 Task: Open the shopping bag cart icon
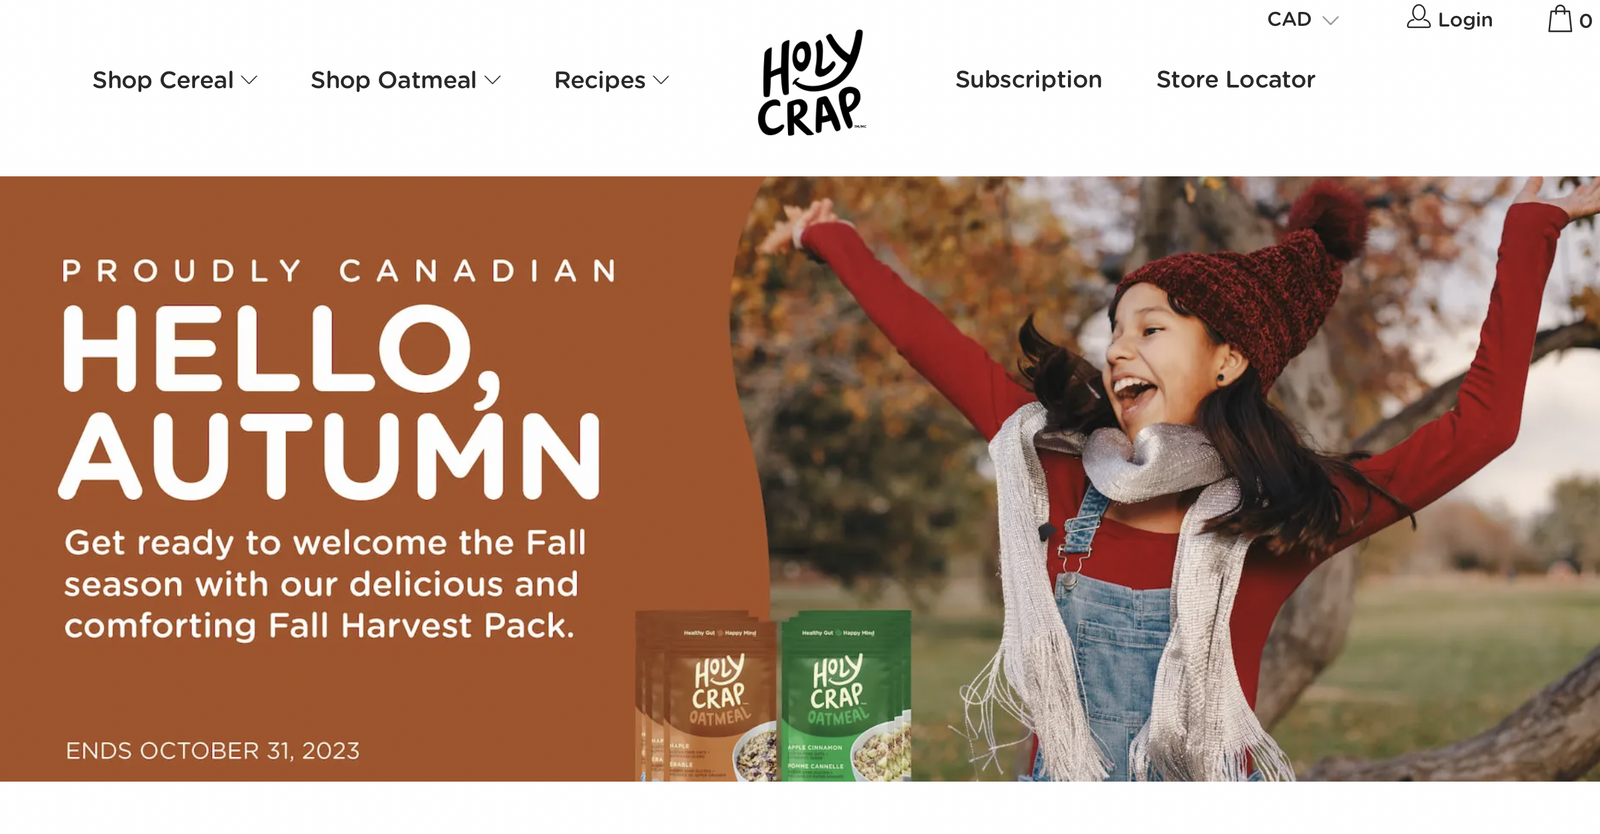[1560, 19]
